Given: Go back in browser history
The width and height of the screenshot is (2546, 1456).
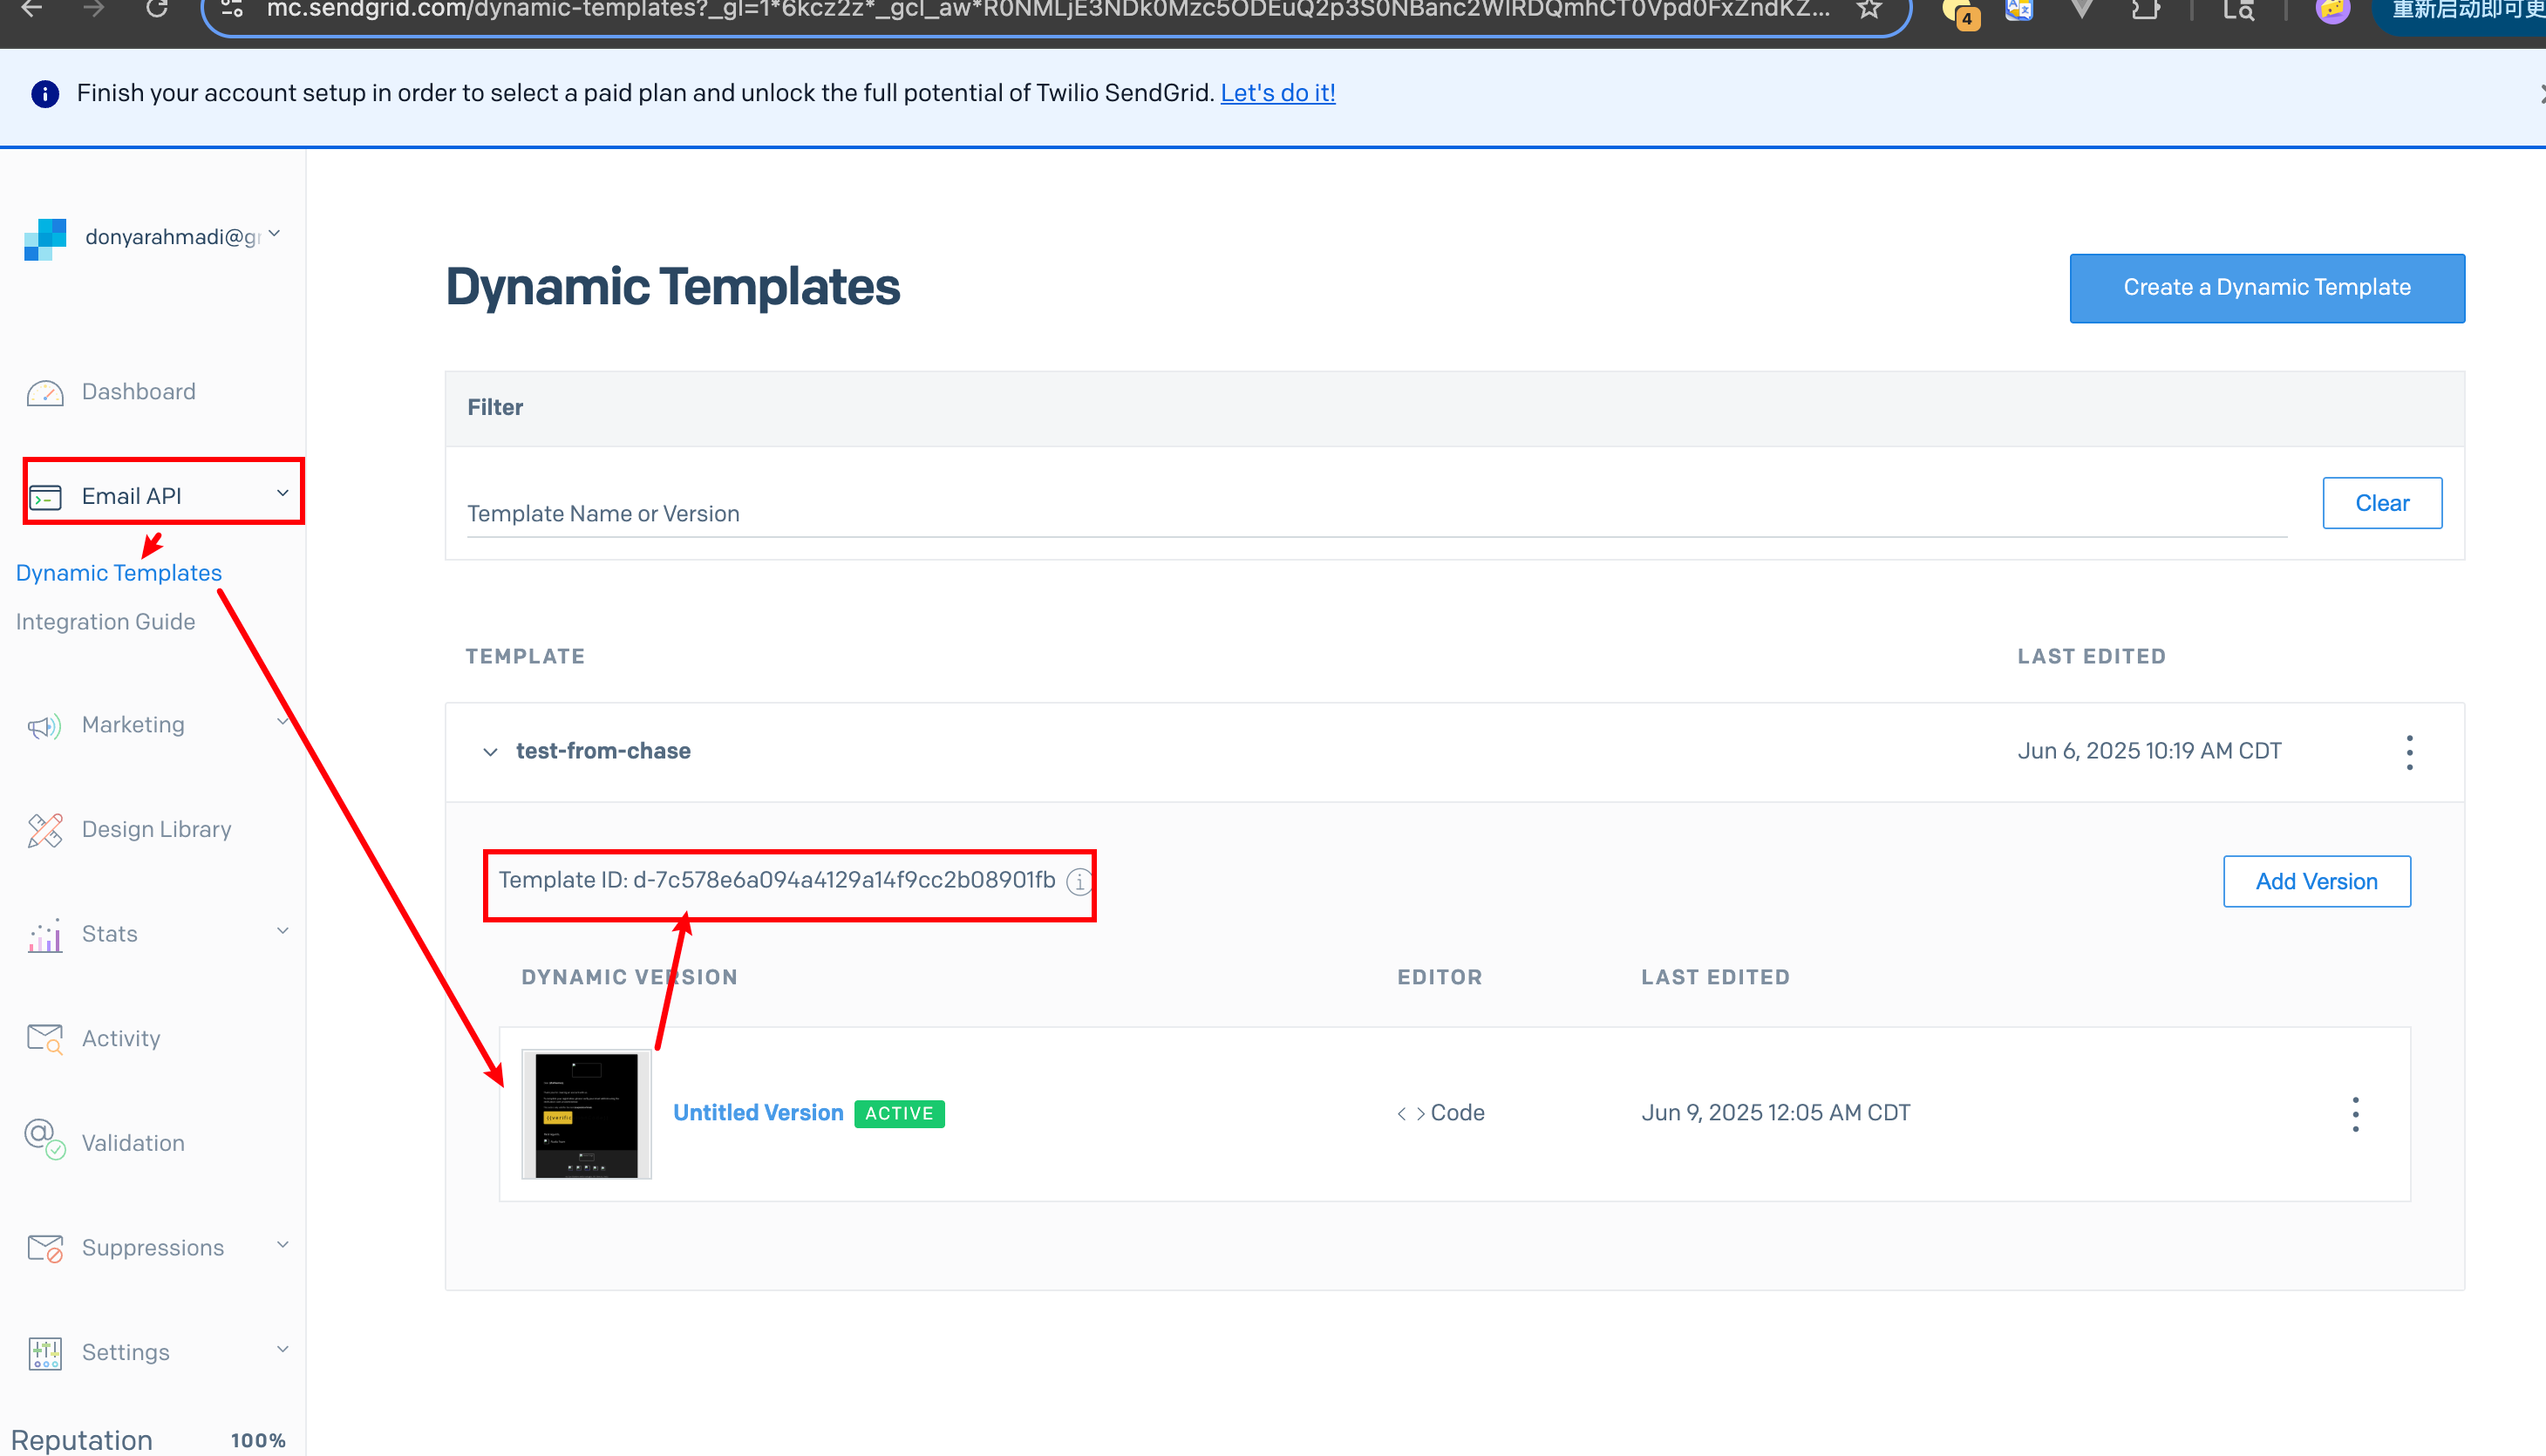Looking at the screenshot, I should tap(32, 10).
